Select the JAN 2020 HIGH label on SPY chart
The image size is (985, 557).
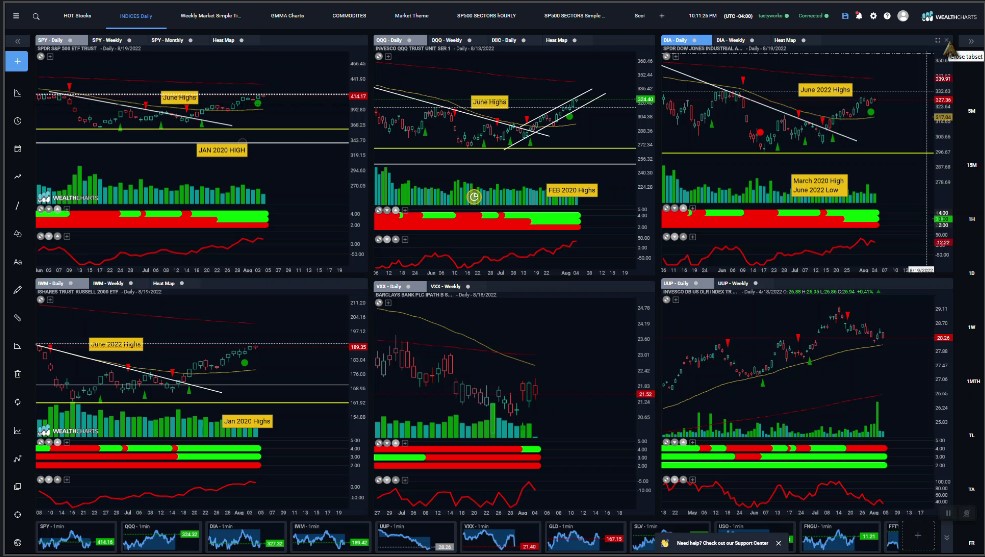coord(221,150)
